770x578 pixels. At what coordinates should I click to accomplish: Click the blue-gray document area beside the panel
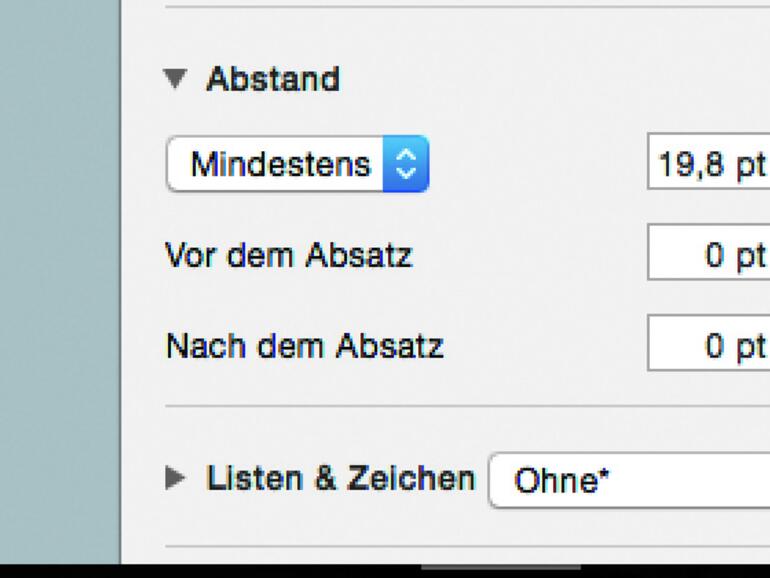[x=58, y=280]
